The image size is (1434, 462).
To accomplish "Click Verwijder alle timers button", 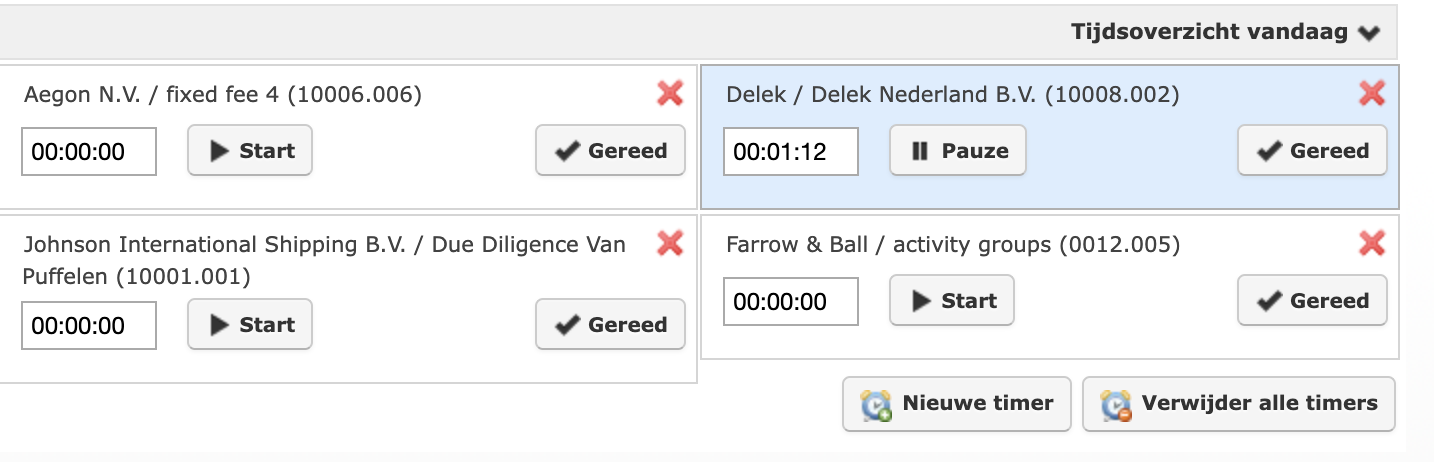I will [1239, 404].
